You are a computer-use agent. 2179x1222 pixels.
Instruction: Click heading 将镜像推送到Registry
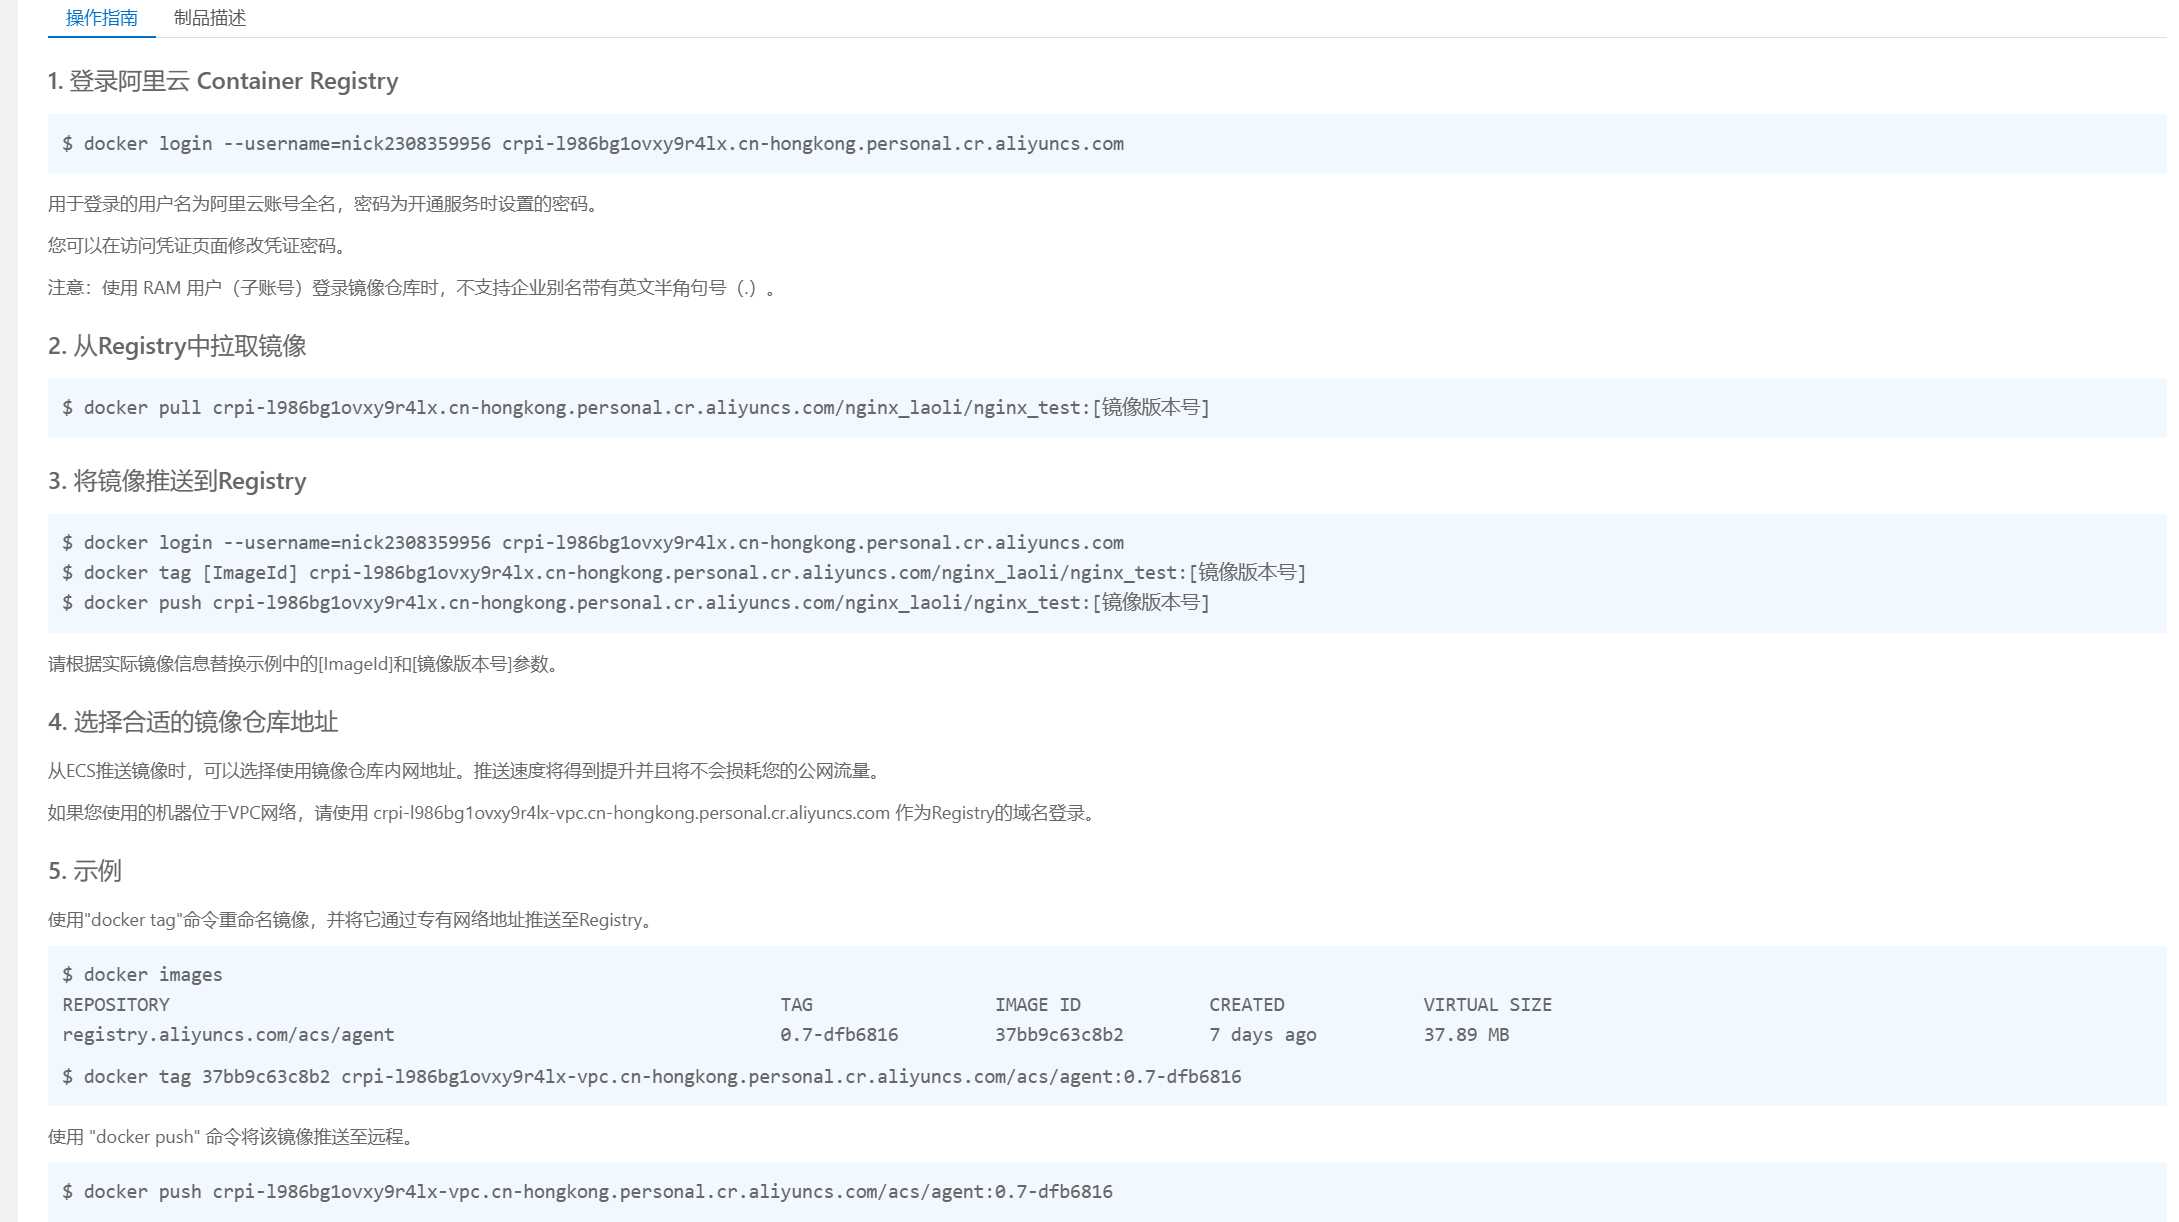pos(177,481)
